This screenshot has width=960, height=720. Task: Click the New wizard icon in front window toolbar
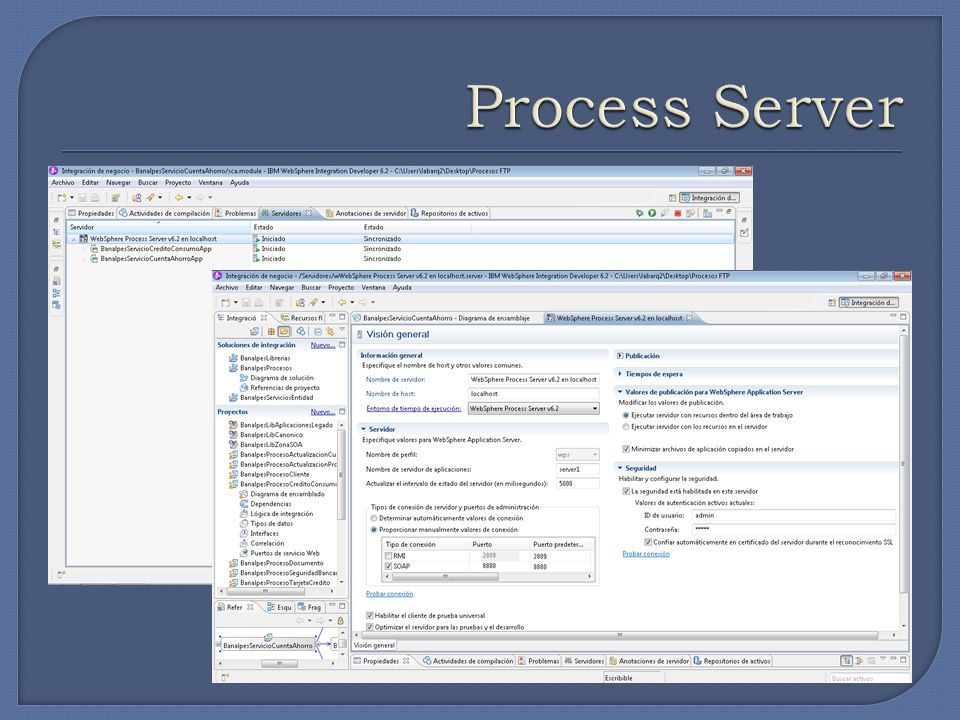[x=226, y=302]
